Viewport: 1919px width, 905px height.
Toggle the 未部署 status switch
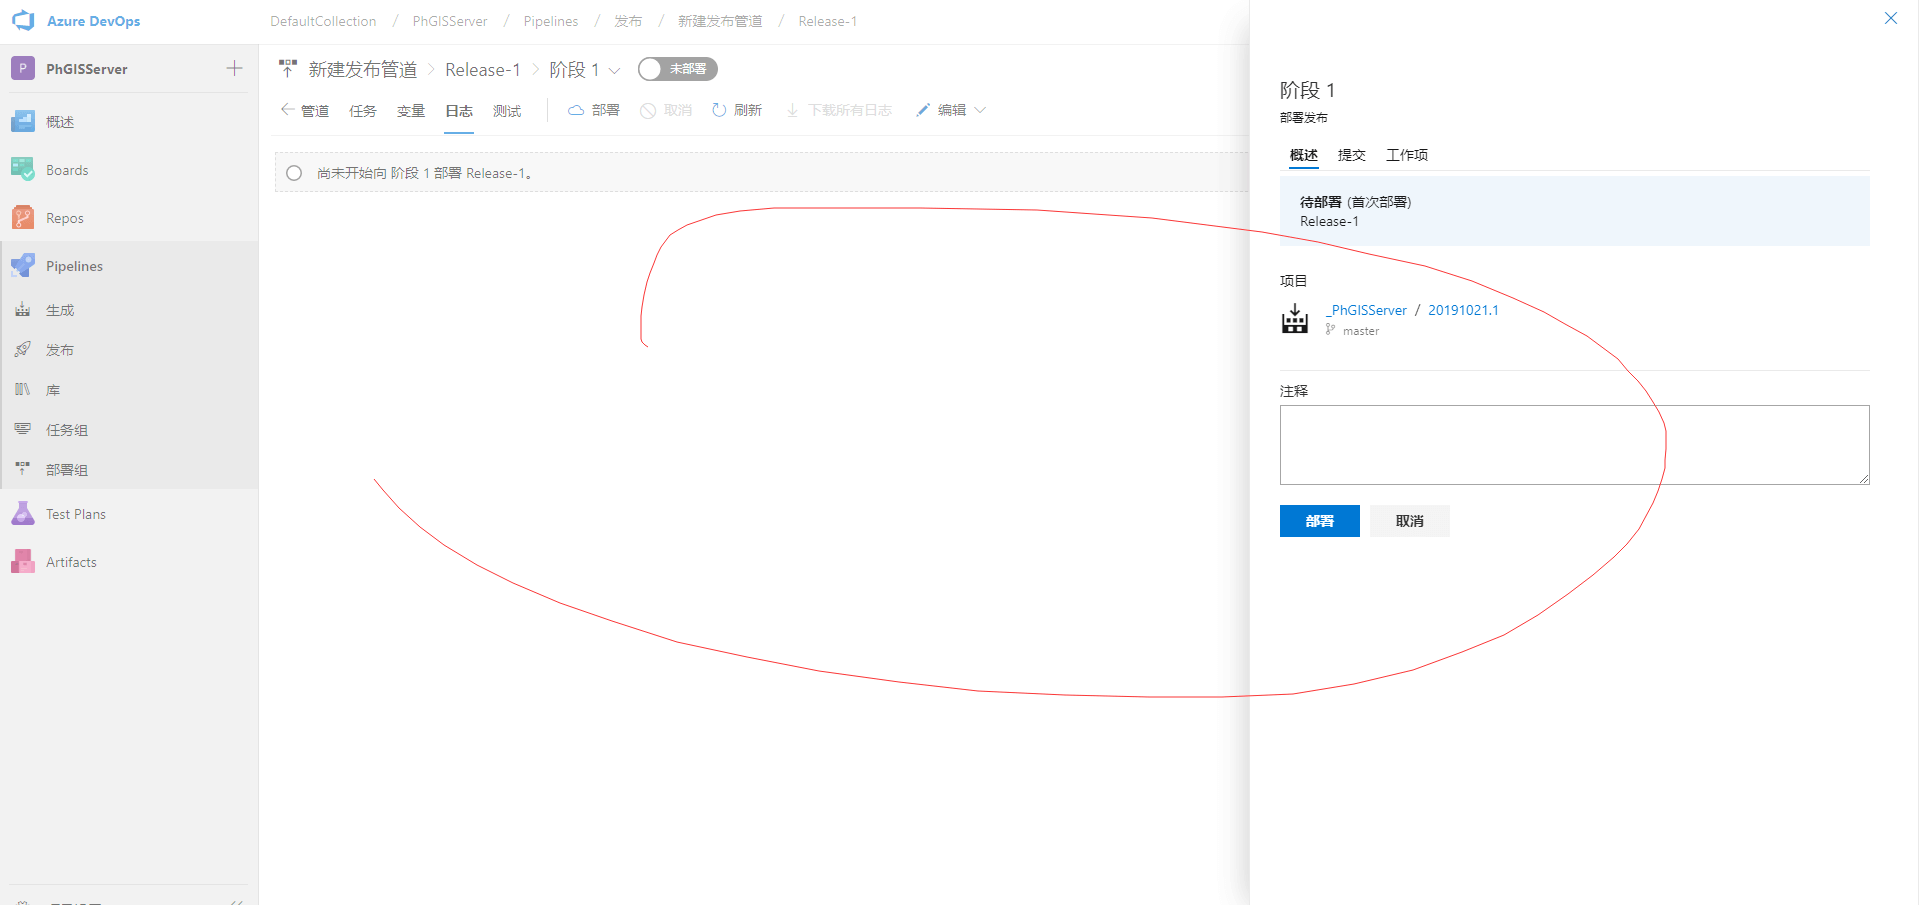coord(677,69)
